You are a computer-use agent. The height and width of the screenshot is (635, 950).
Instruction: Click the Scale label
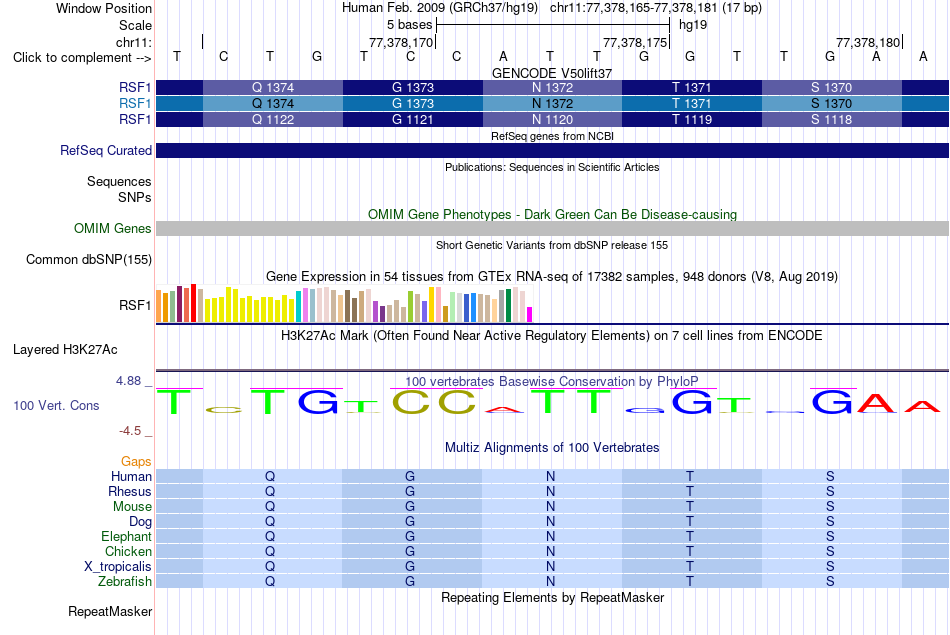136,25
